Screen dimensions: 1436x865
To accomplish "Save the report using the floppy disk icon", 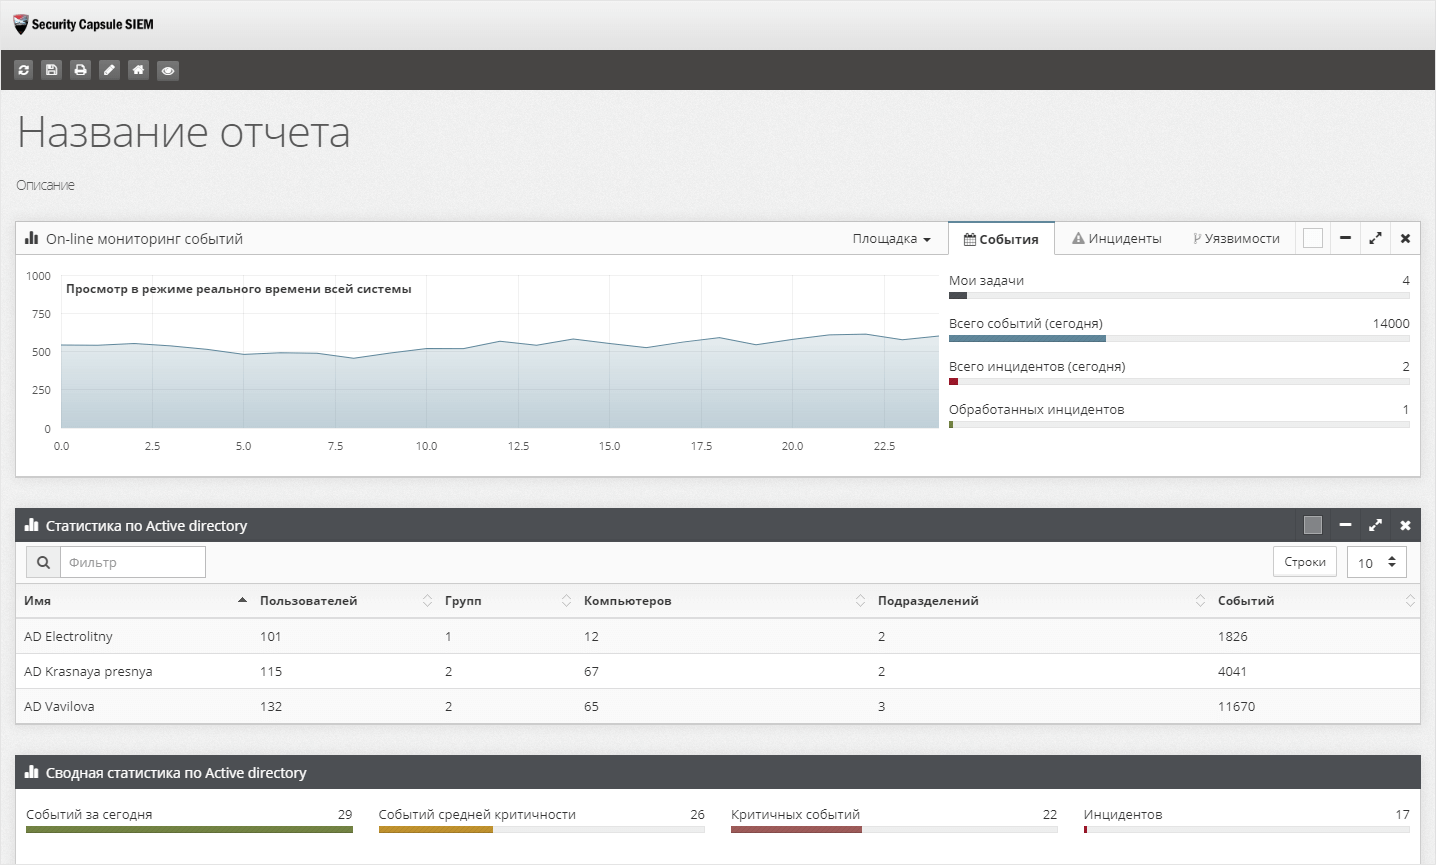I will pos(52,70).
